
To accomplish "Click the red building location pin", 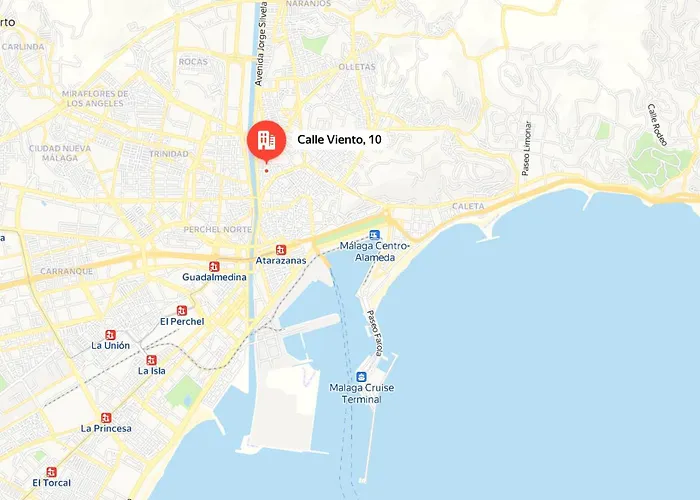I will pos(267,140).
